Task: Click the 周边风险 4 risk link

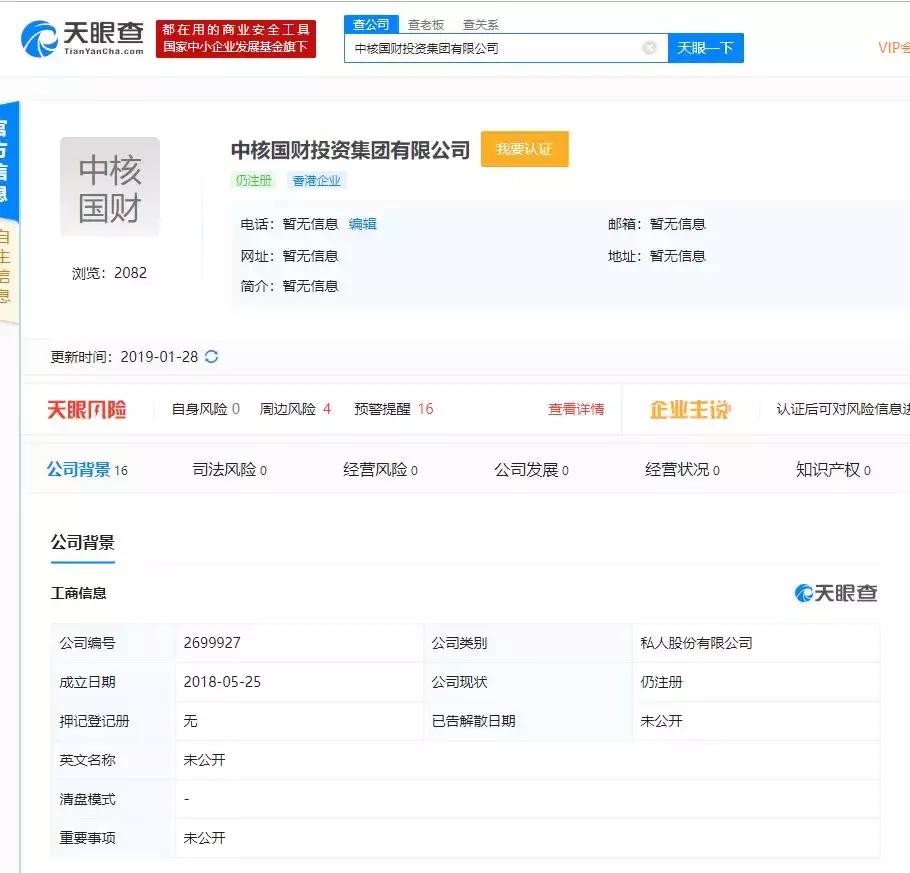Action: 296,408
